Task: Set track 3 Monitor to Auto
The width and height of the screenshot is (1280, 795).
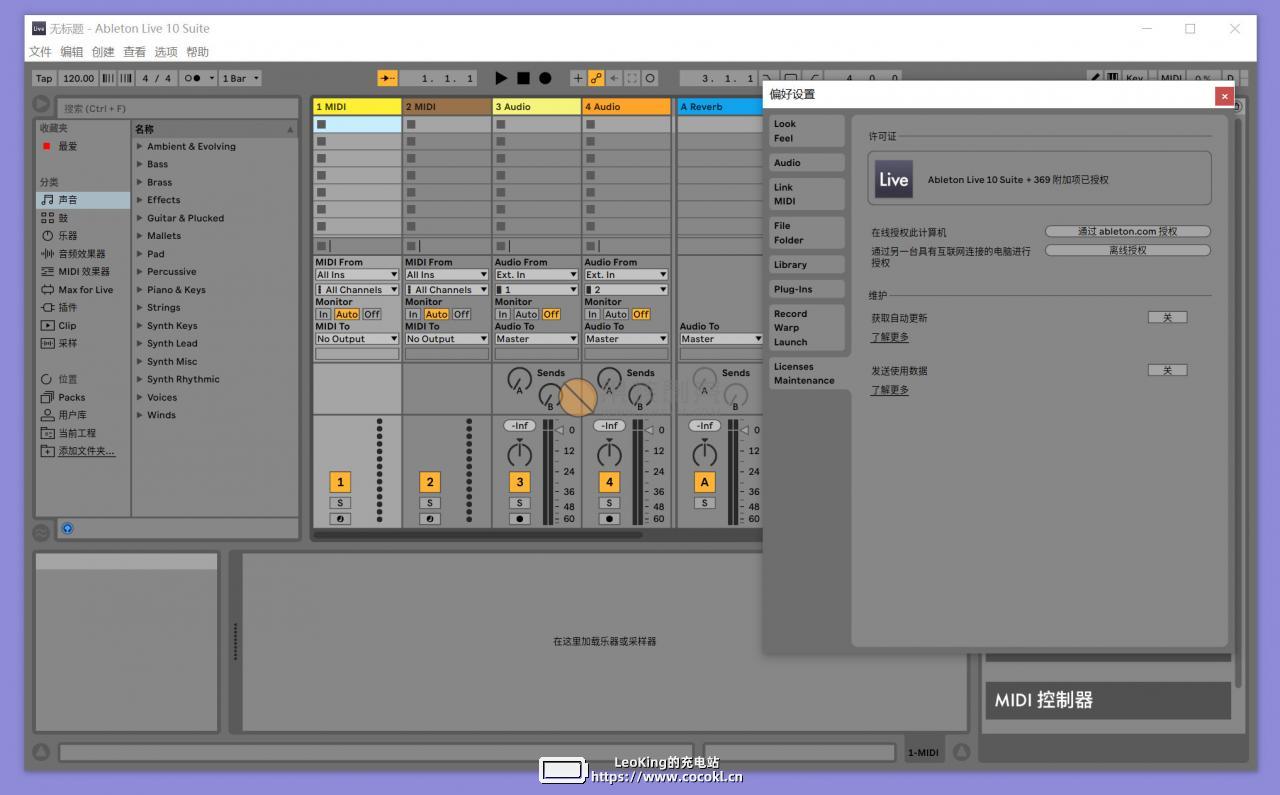Action: pos(526,314)
